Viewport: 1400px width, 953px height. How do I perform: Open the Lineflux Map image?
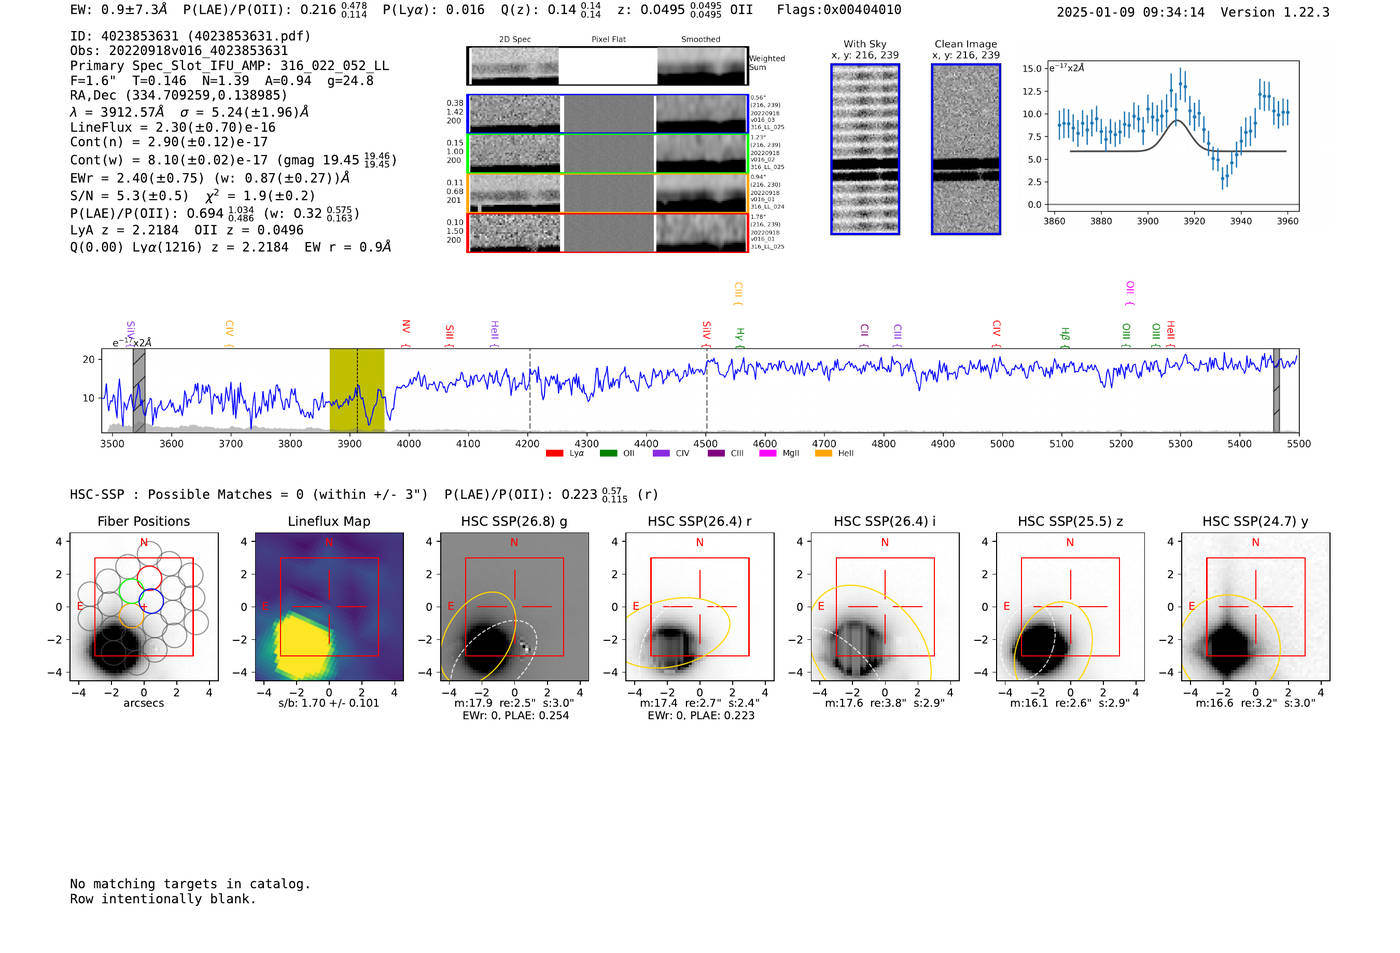(x=329, y=607)
